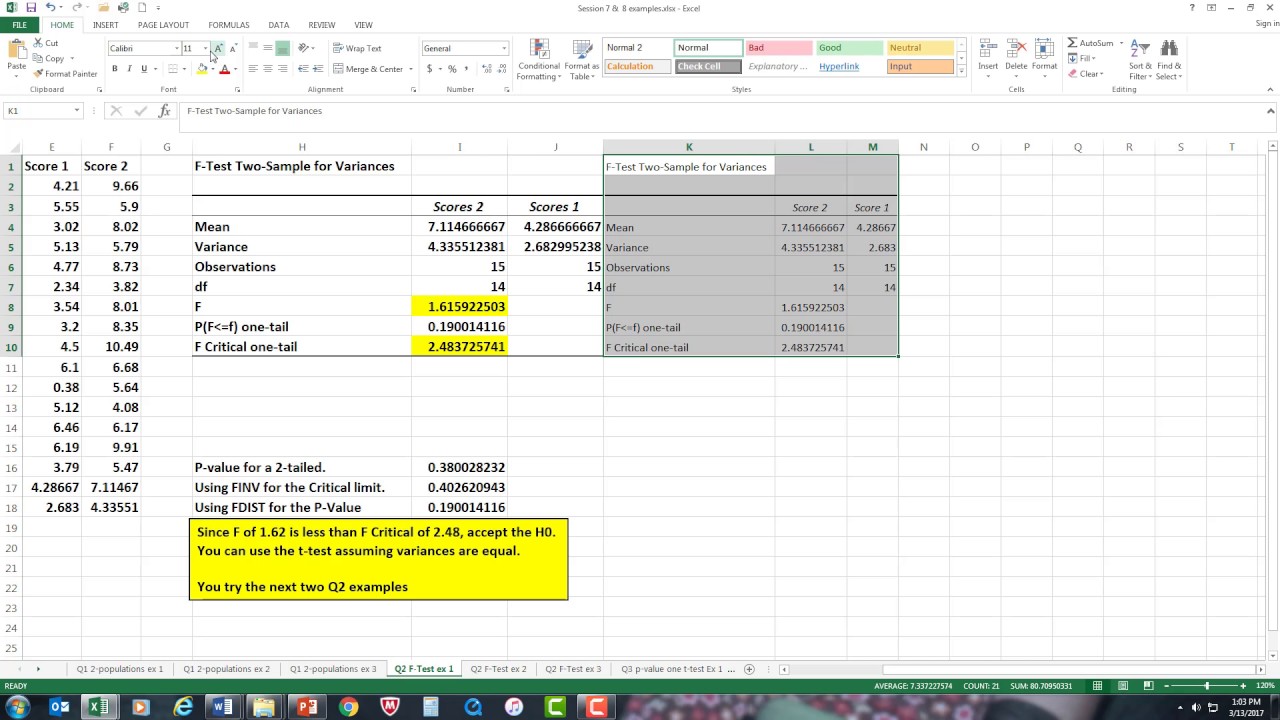
Task: Click the Undo arrow icon
Action: (x=50, y=8)
